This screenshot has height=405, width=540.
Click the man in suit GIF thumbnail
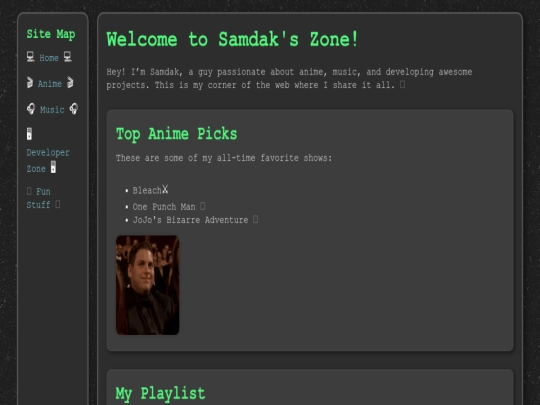coord(147,285)
